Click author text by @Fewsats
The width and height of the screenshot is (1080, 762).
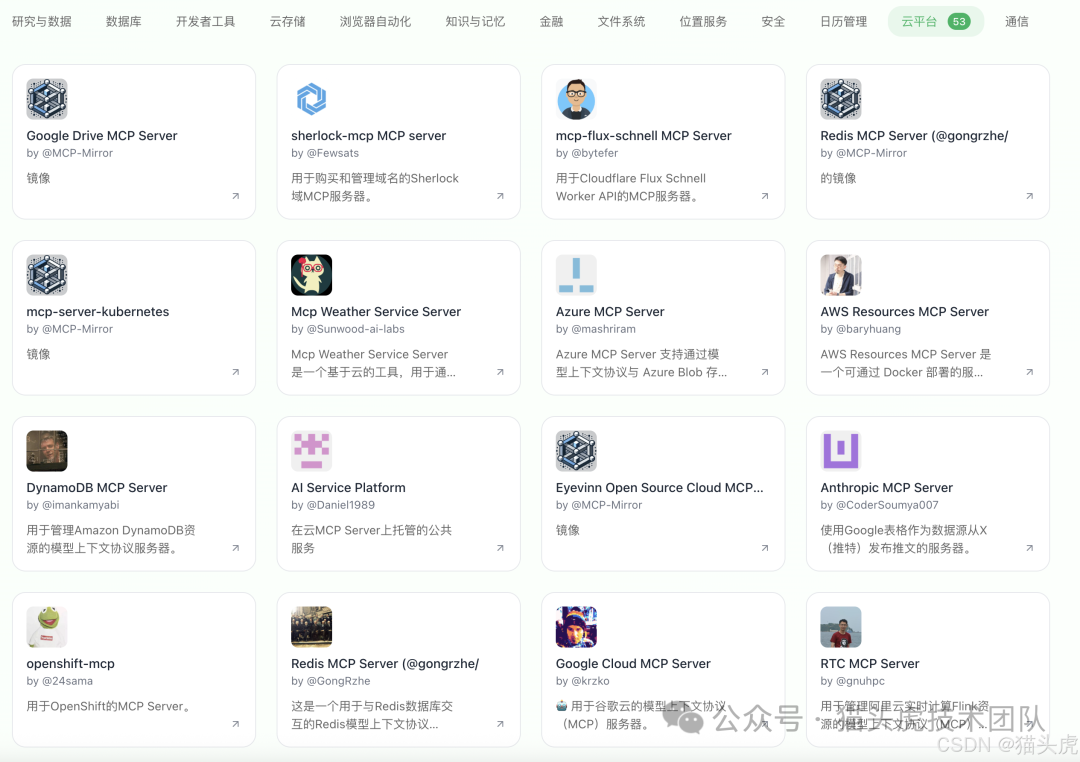pos(324,153)
